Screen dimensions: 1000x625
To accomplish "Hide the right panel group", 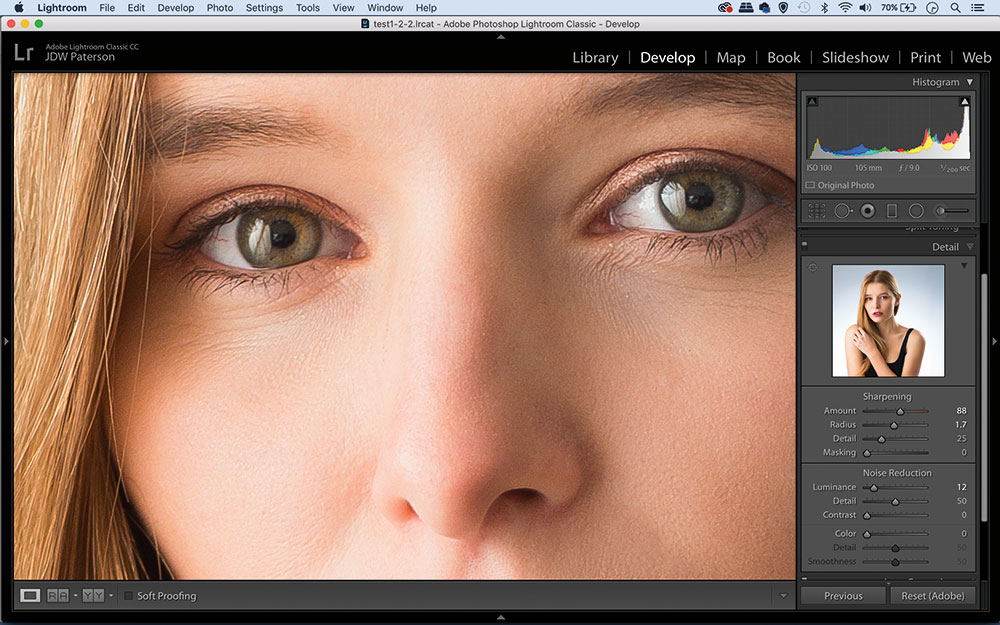I will point(994,342).
